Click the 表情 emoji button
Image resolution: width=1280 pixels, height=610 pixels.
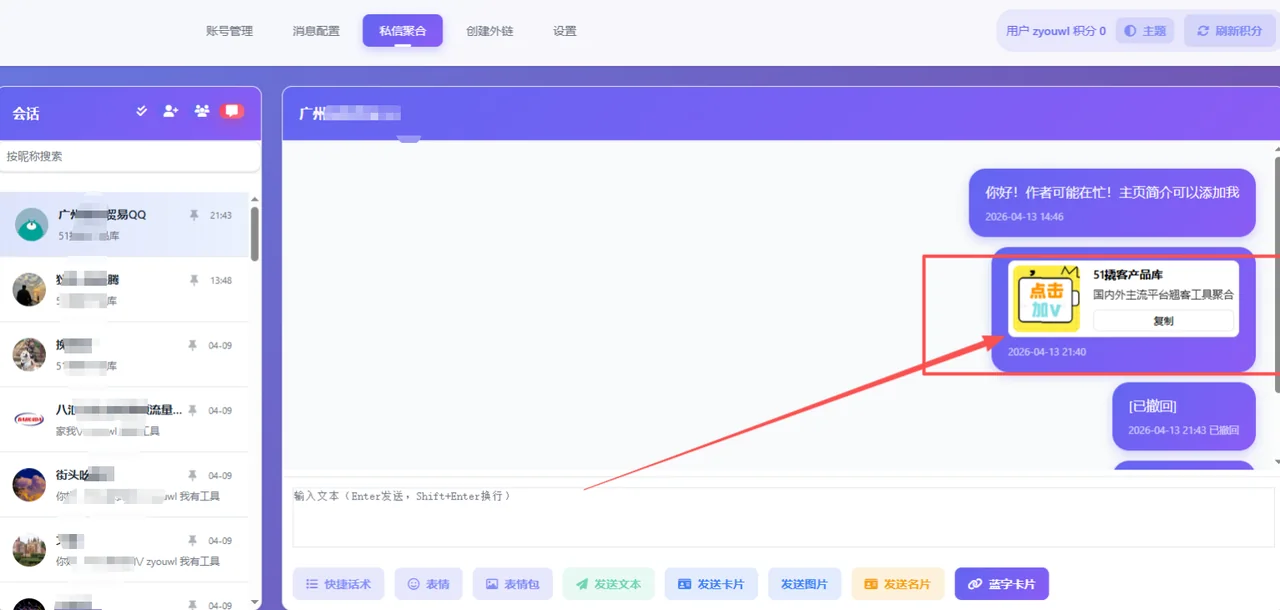pyautogui.click(x=428, y=584)
